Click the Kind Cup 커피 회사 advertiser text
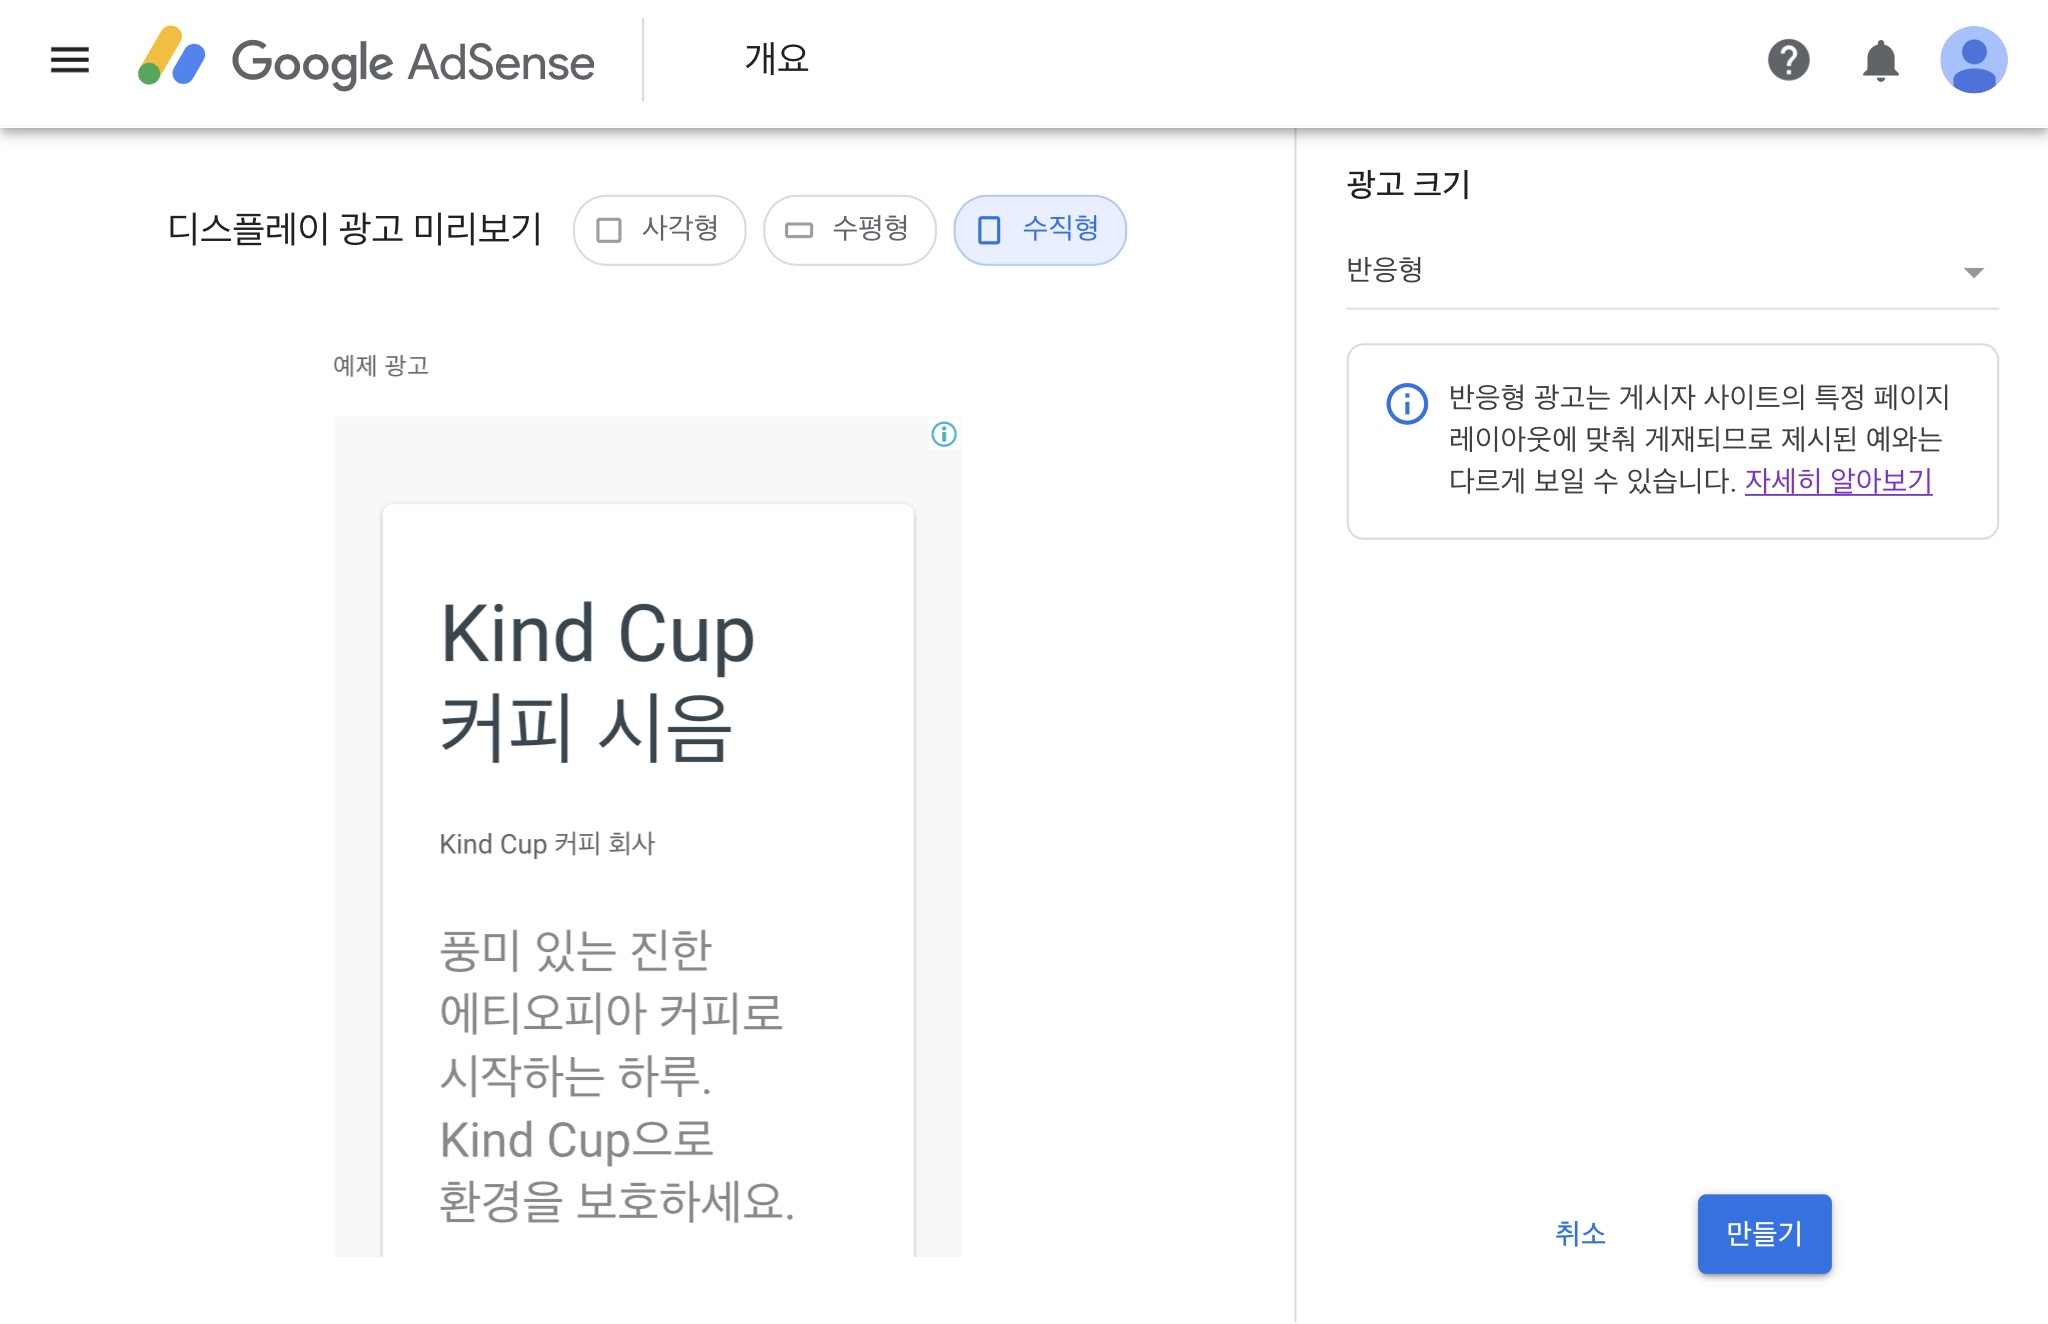The height and width of the screenshot is (1324, 2048). (547, 844)
